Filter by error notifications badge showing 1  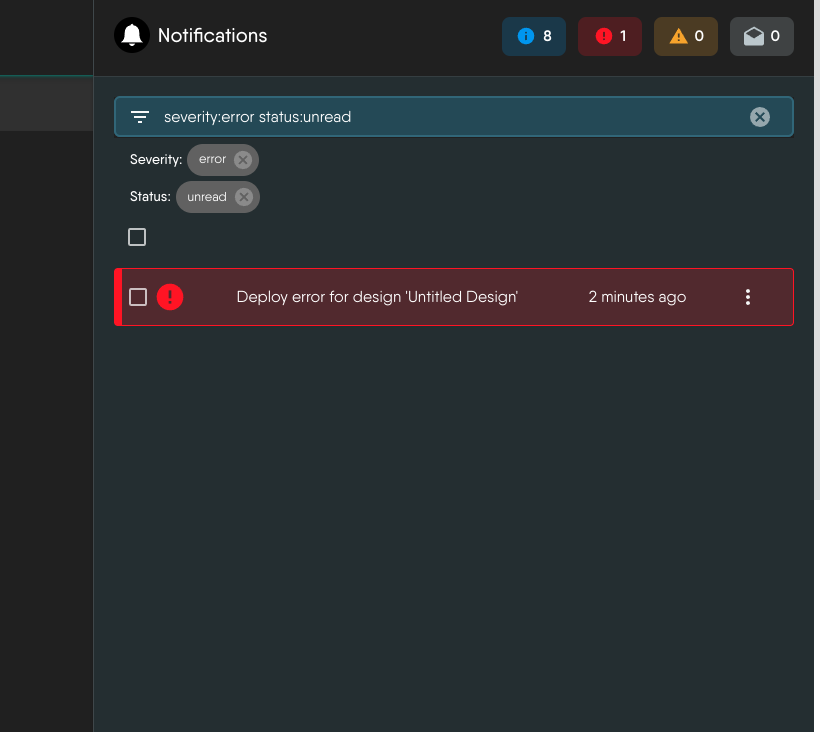[x=610, y=36]
